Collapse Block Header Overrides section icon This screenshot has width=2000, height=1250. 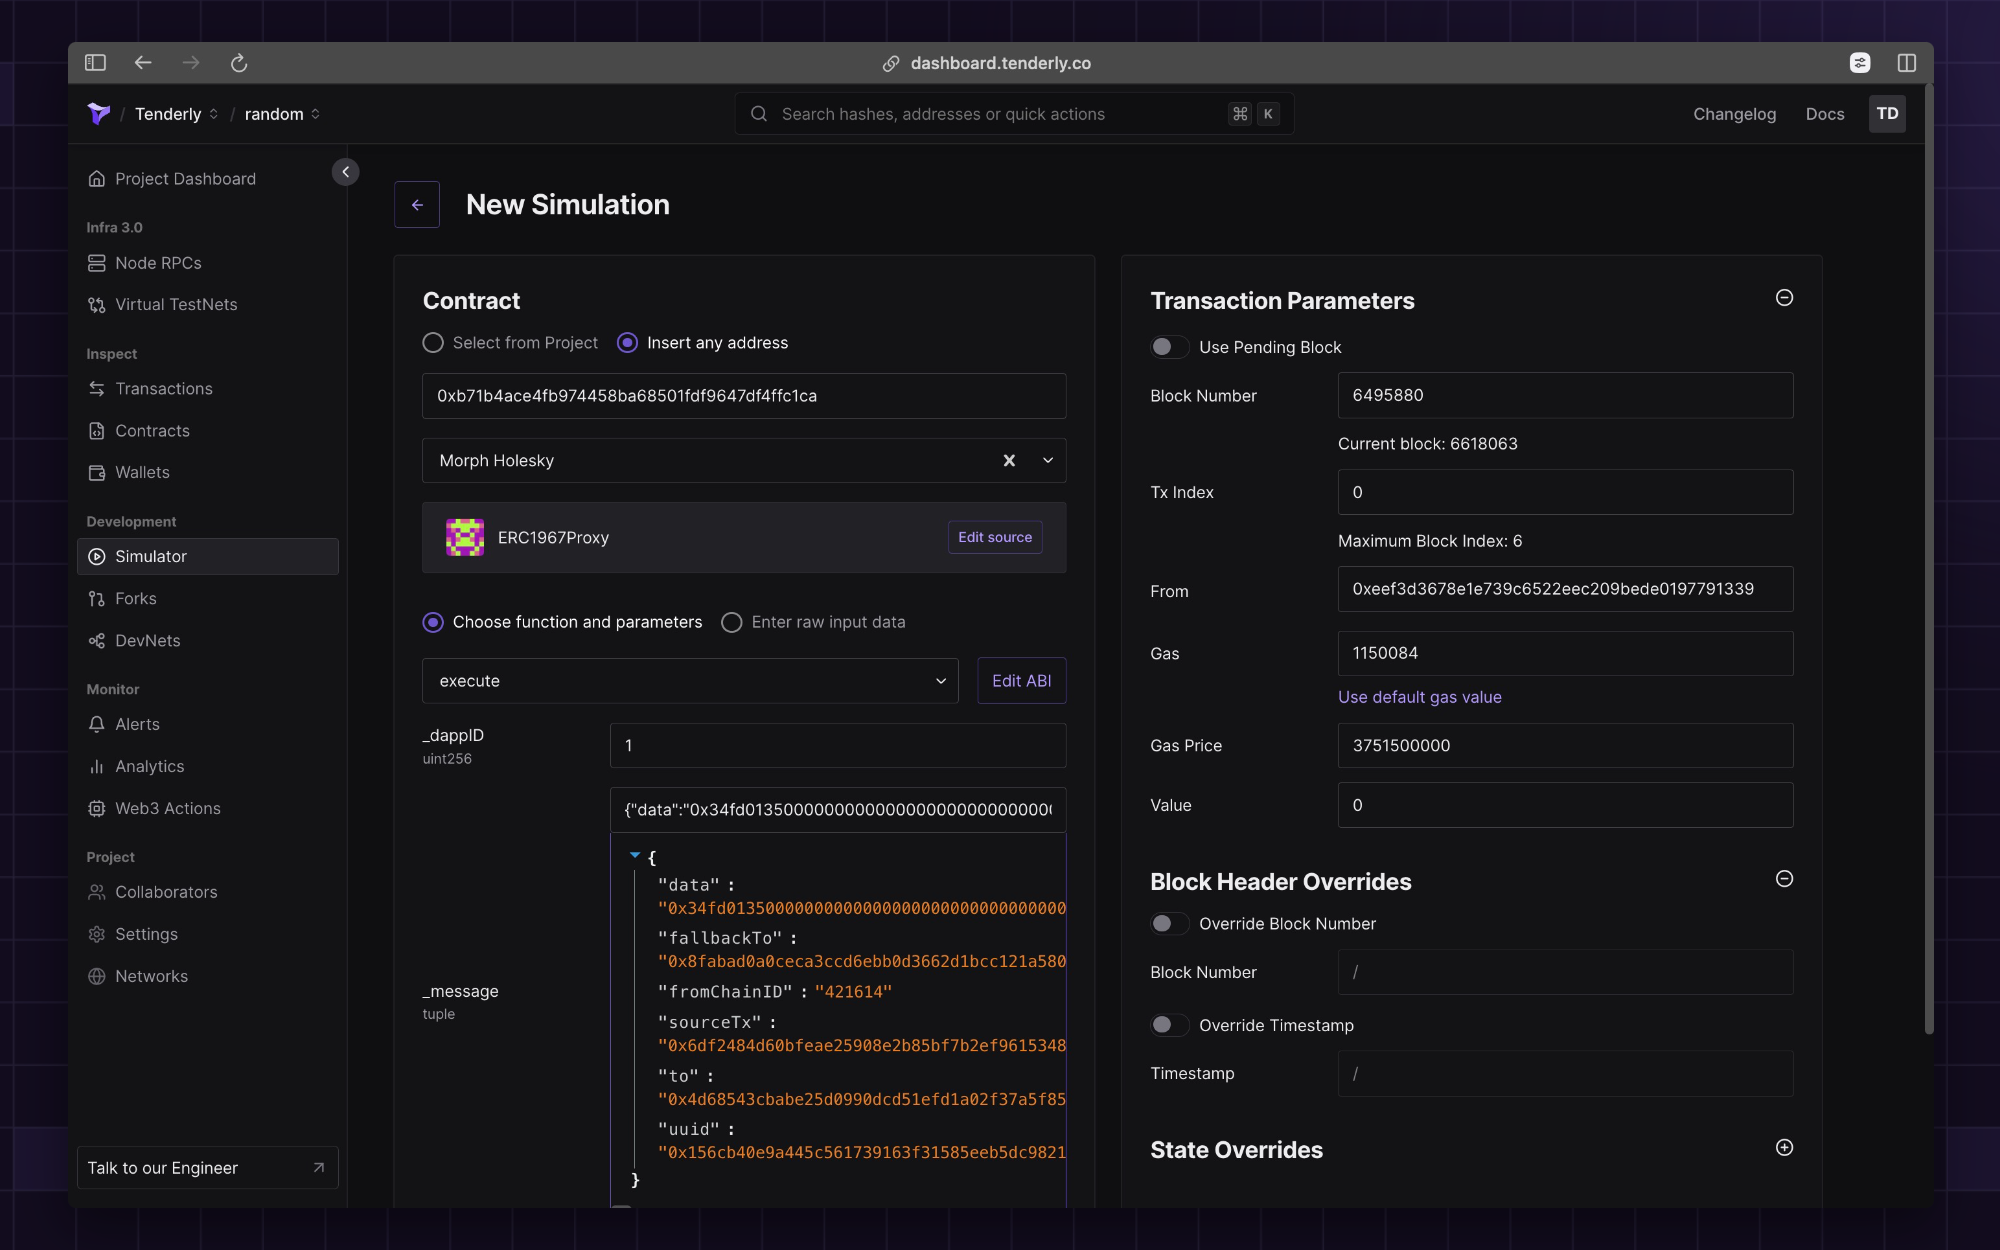coord(1784,879)
